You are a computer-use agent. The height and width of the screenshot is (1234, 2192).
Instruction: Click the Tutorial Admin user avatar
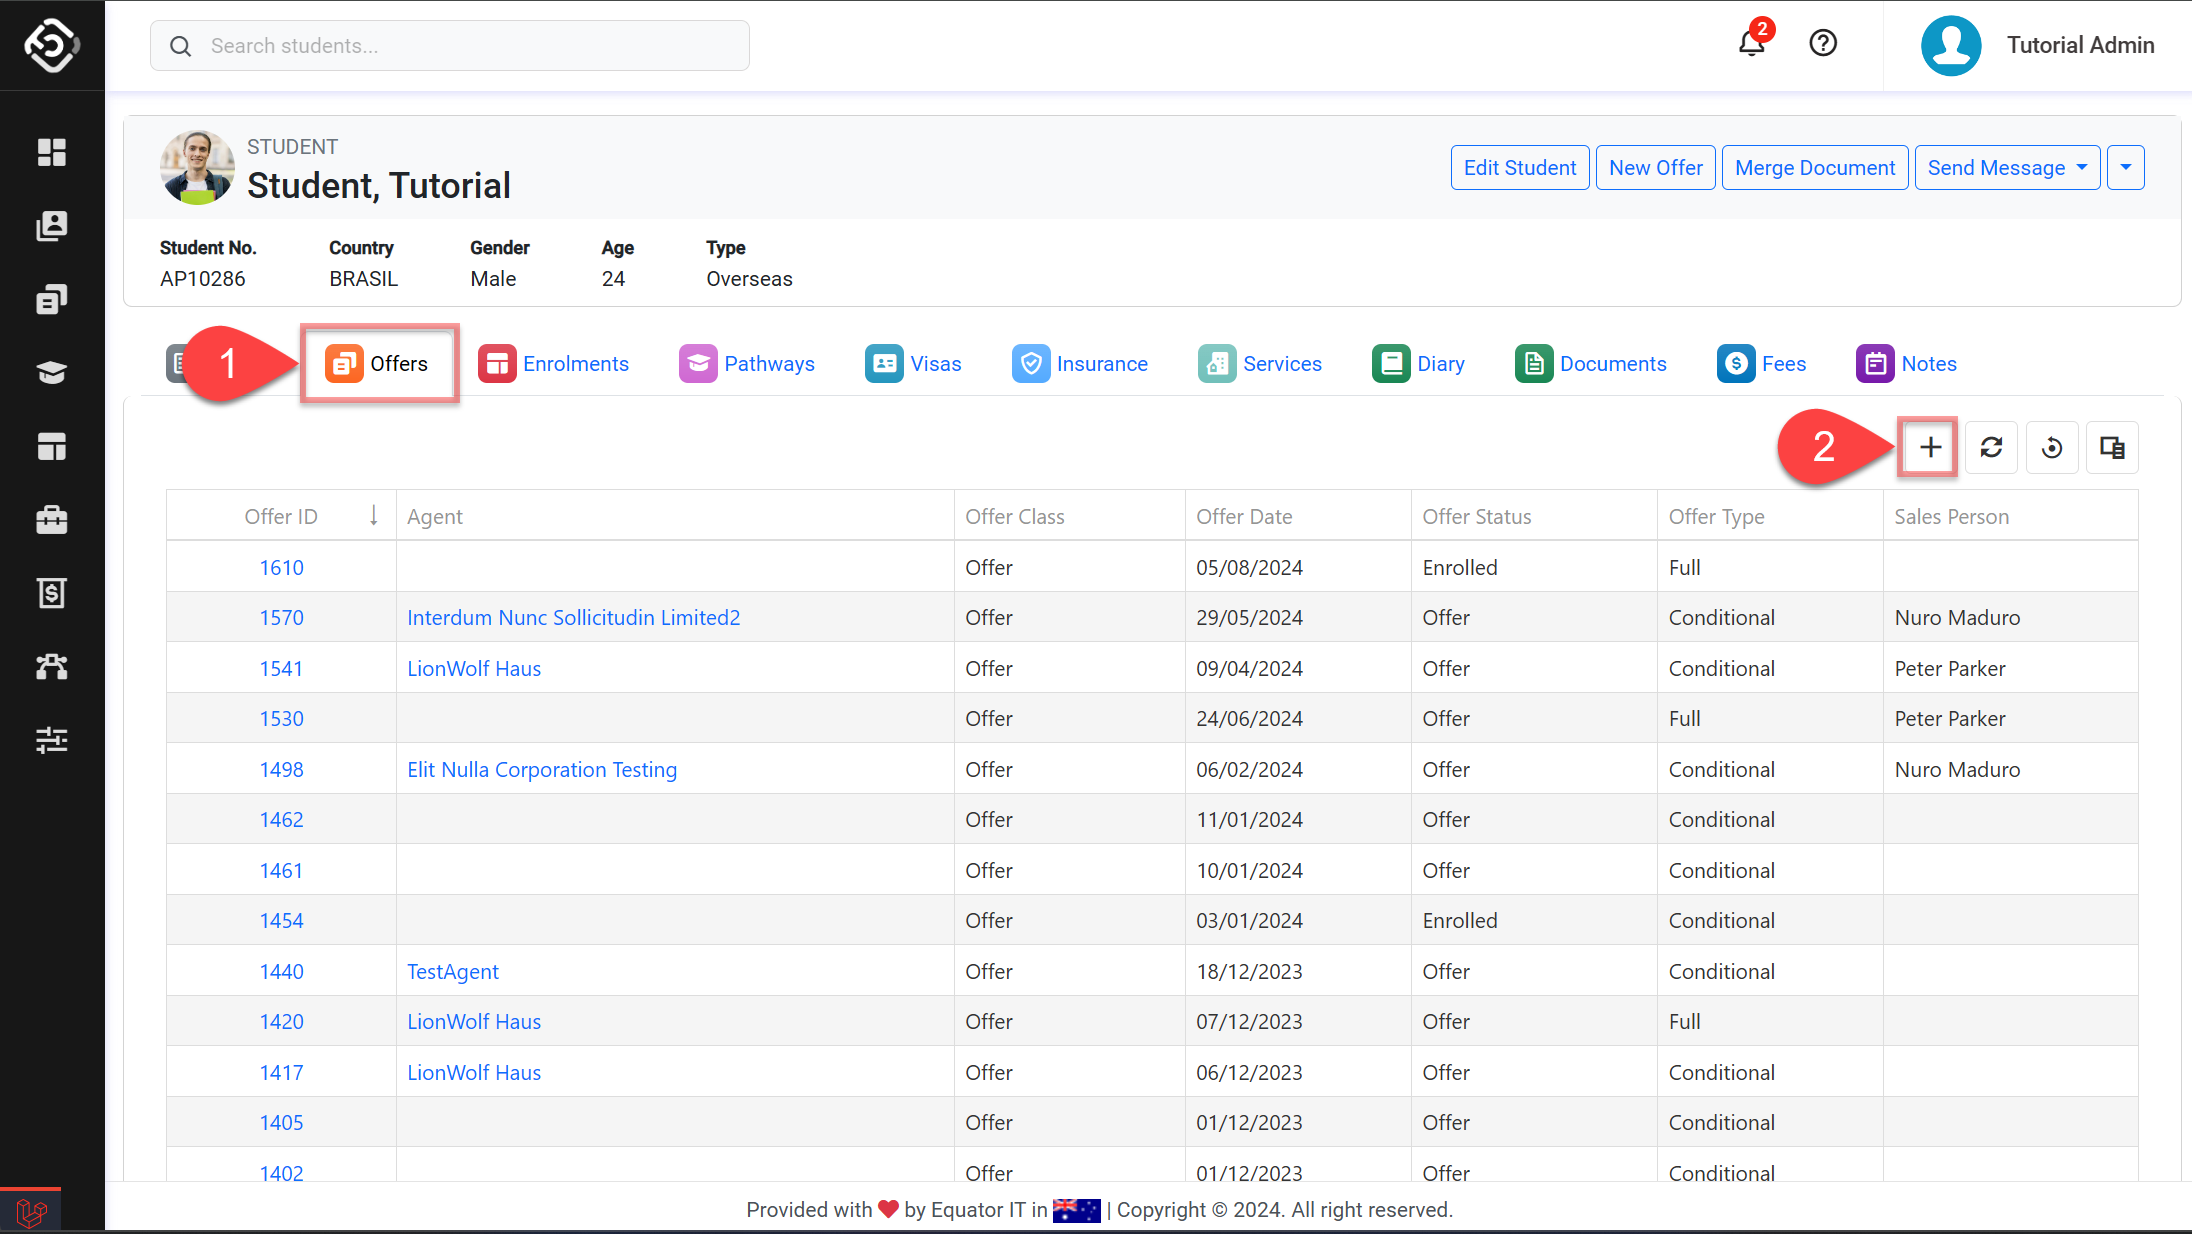click(1950, 45)
